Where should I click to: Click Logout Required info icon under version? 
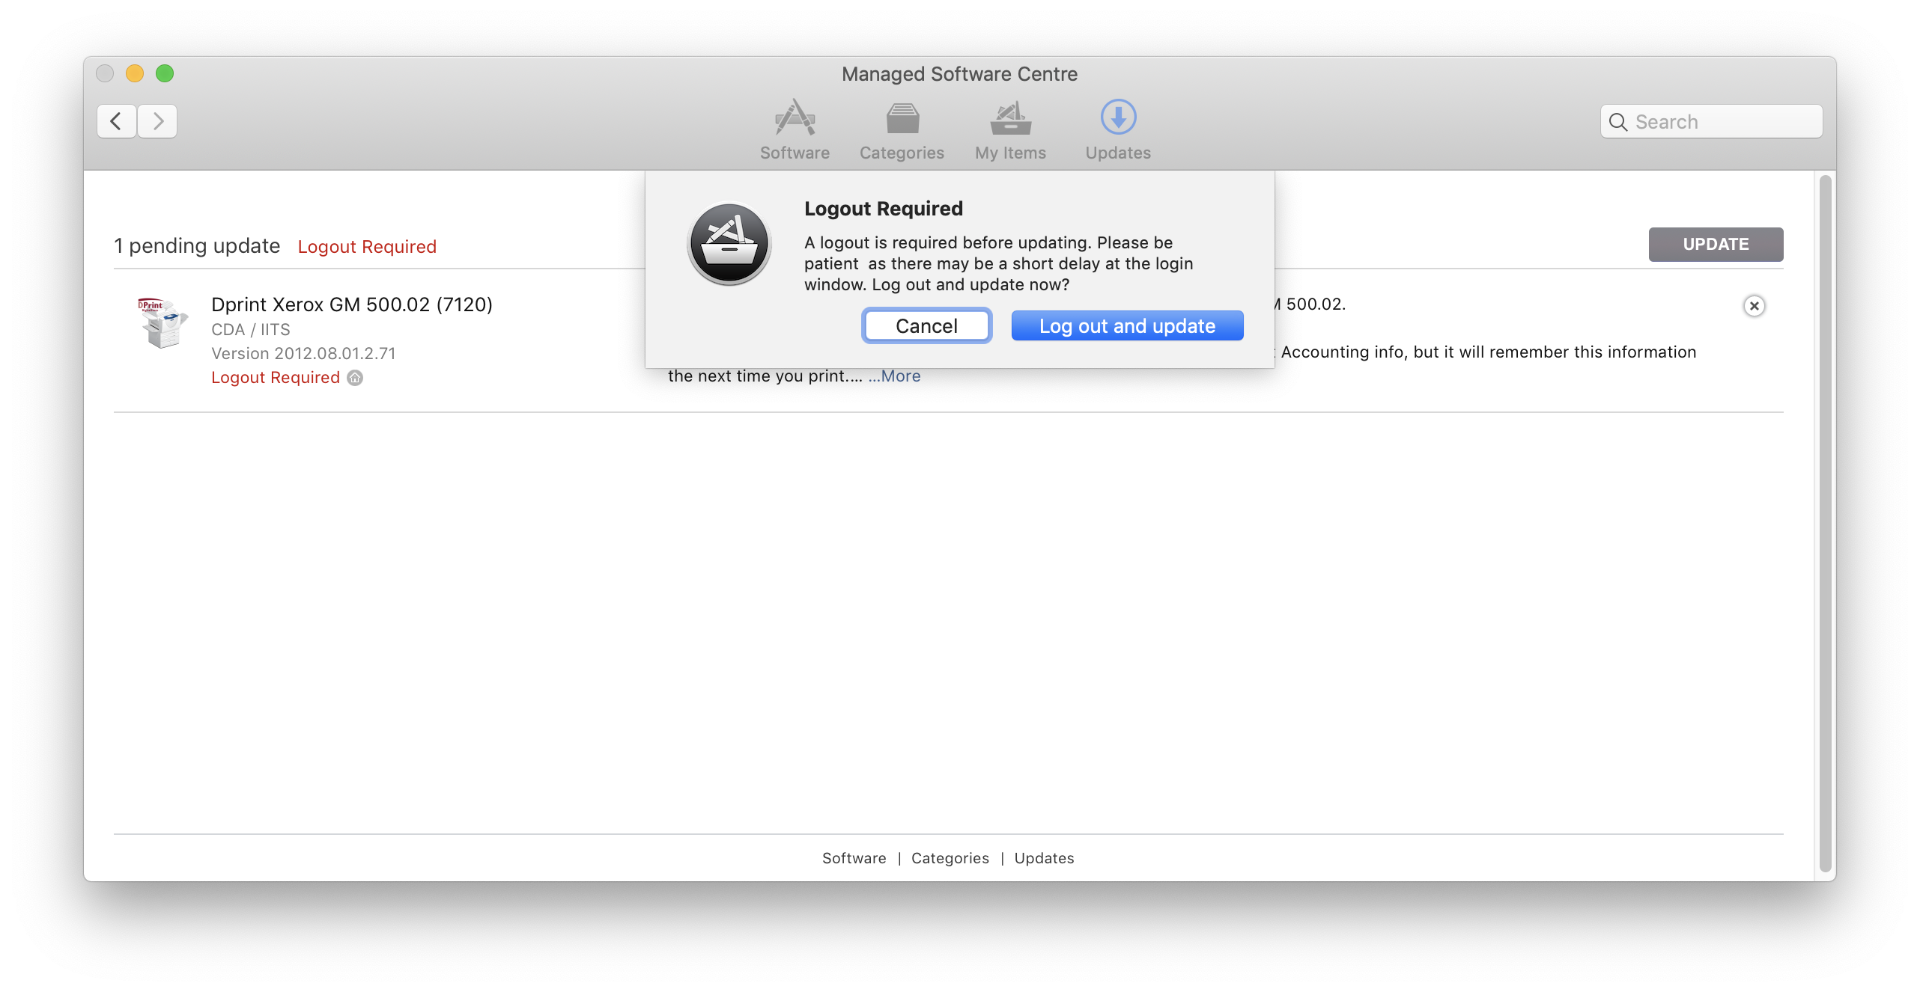tap(355, 378)
